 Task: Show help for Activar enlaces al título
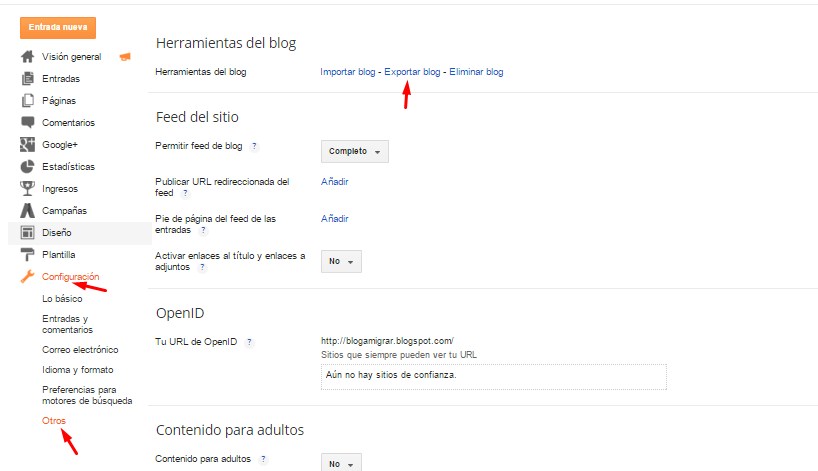(202, 267)
